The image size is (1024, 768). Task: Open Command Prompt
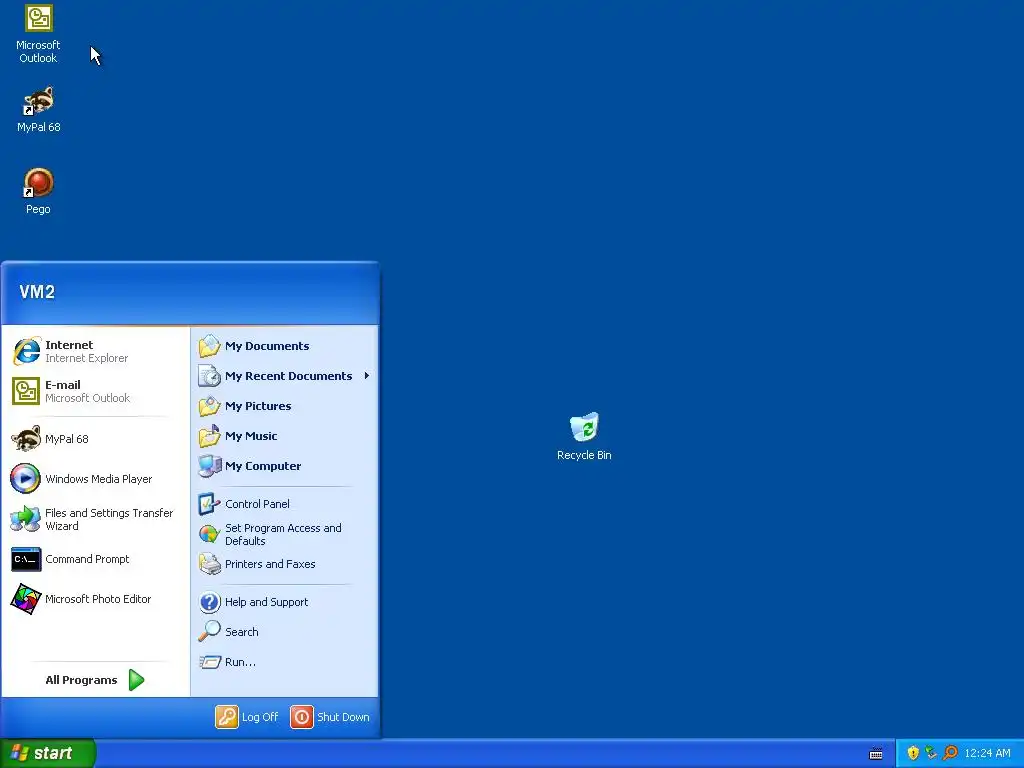pos(97,559)
